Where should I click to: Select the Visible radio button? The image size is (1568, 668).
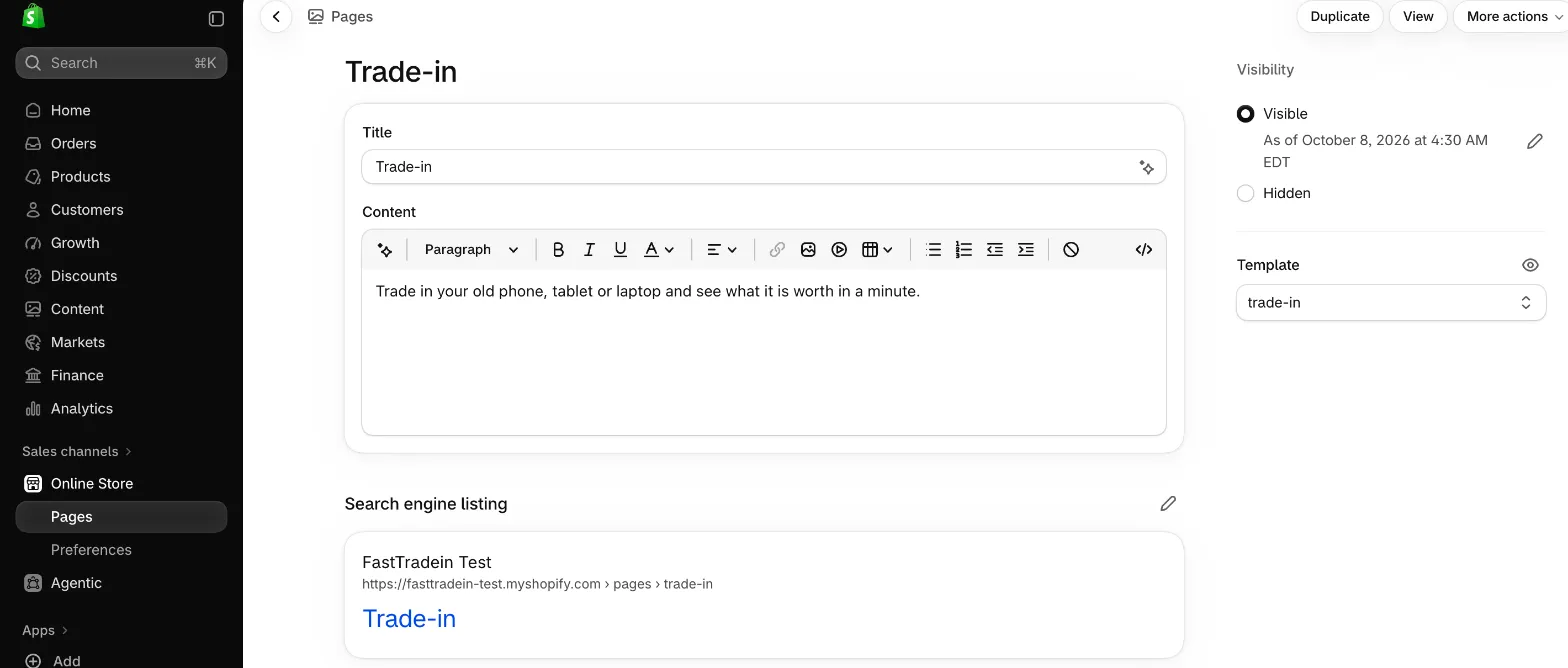click(x=1245, y=114)
